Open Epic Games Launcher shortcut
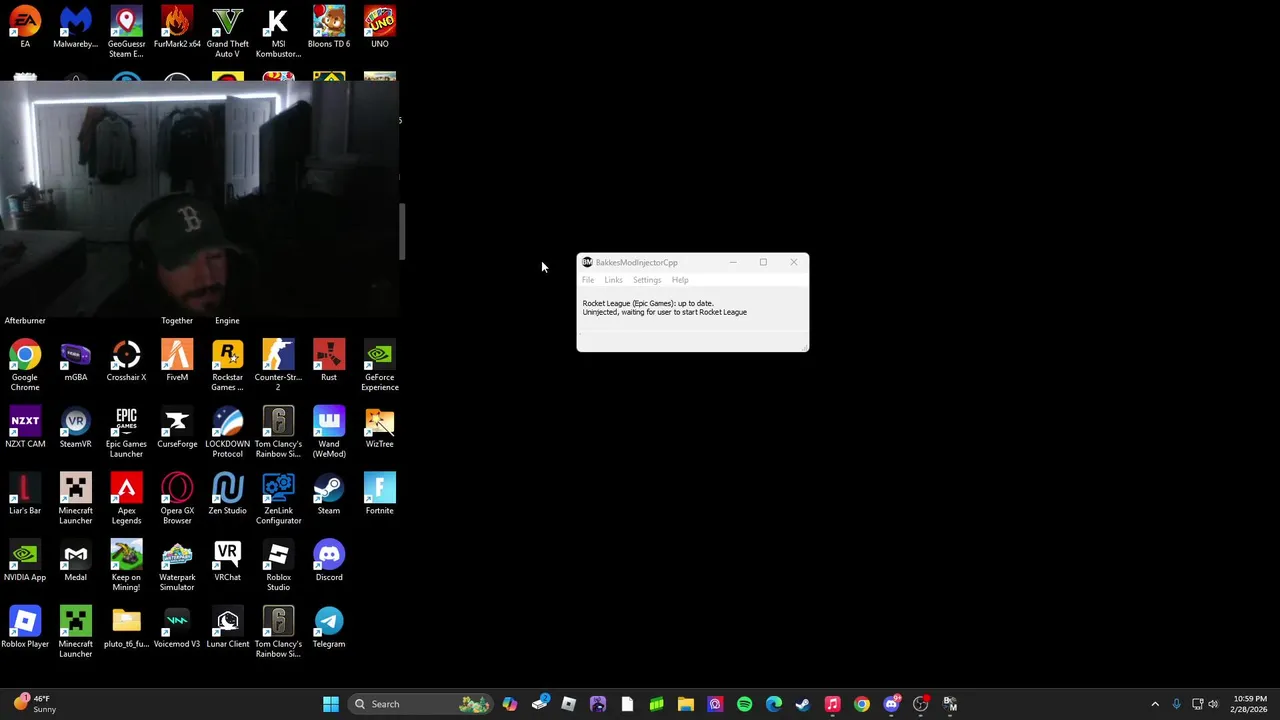1280x720 pixels. pos(126,432)
